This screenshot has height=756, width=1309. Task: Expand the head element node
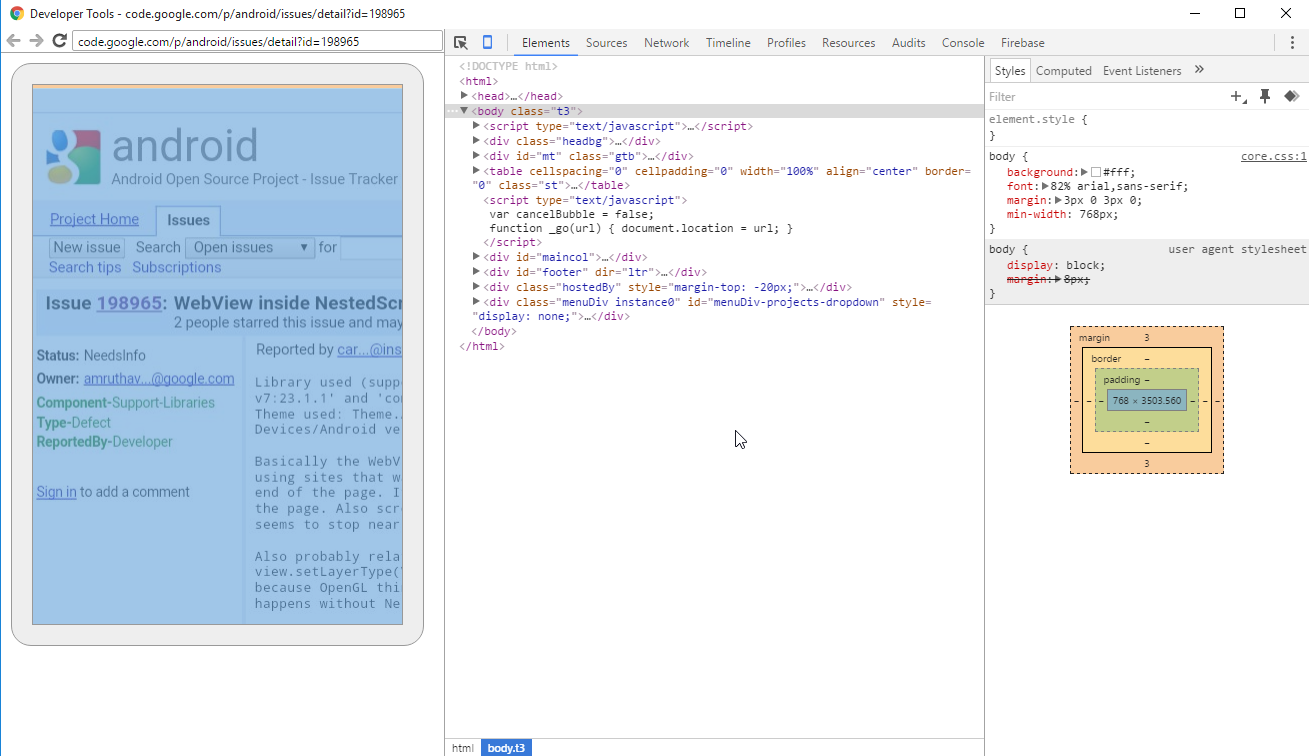[464, 96]
